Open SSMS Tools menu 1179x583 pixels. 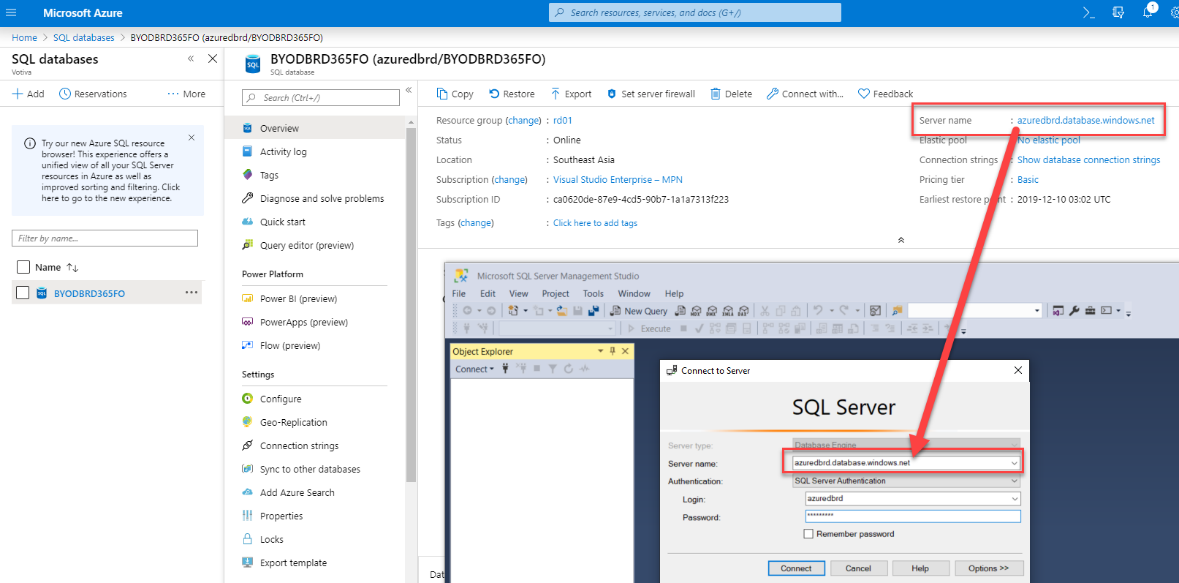[x=593, y=293]
